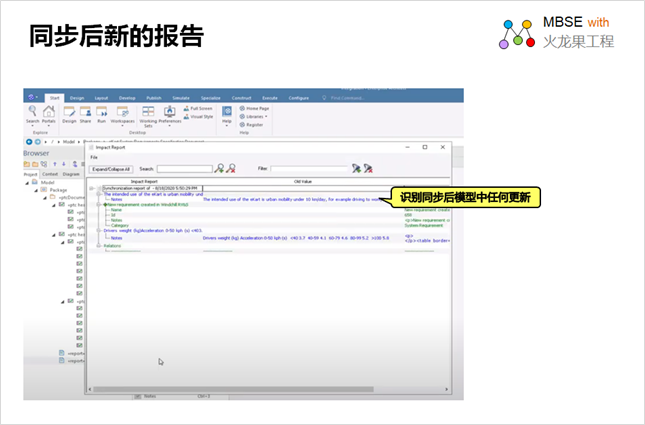
Task: Click the Design icon in the ribbon
Action: (x=69, y=112)
